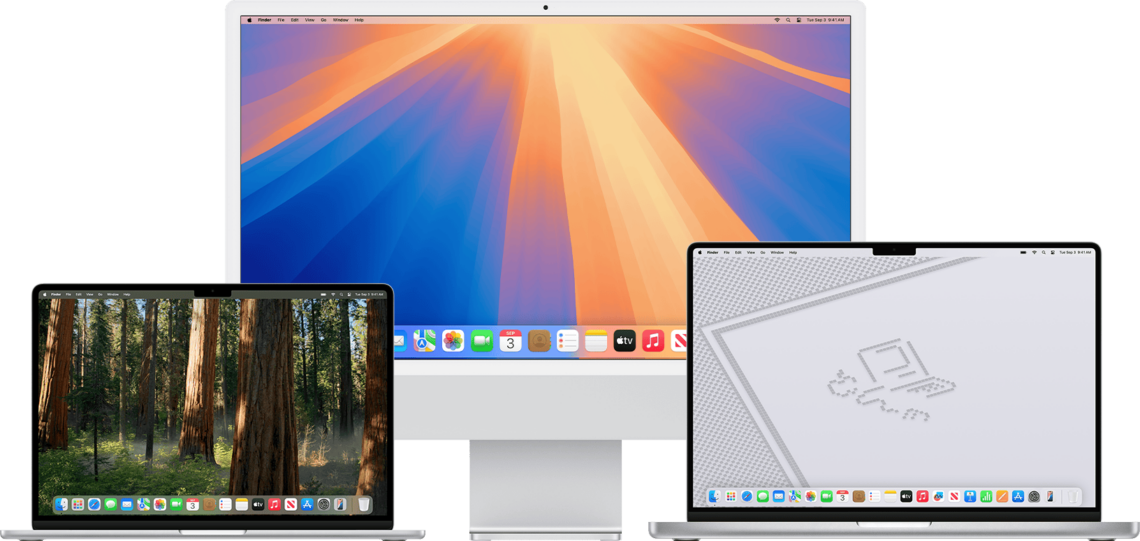Click Spotlight search icon on iMac menu bar
The height and width of the screenshot is (541, 1140).
789,20
